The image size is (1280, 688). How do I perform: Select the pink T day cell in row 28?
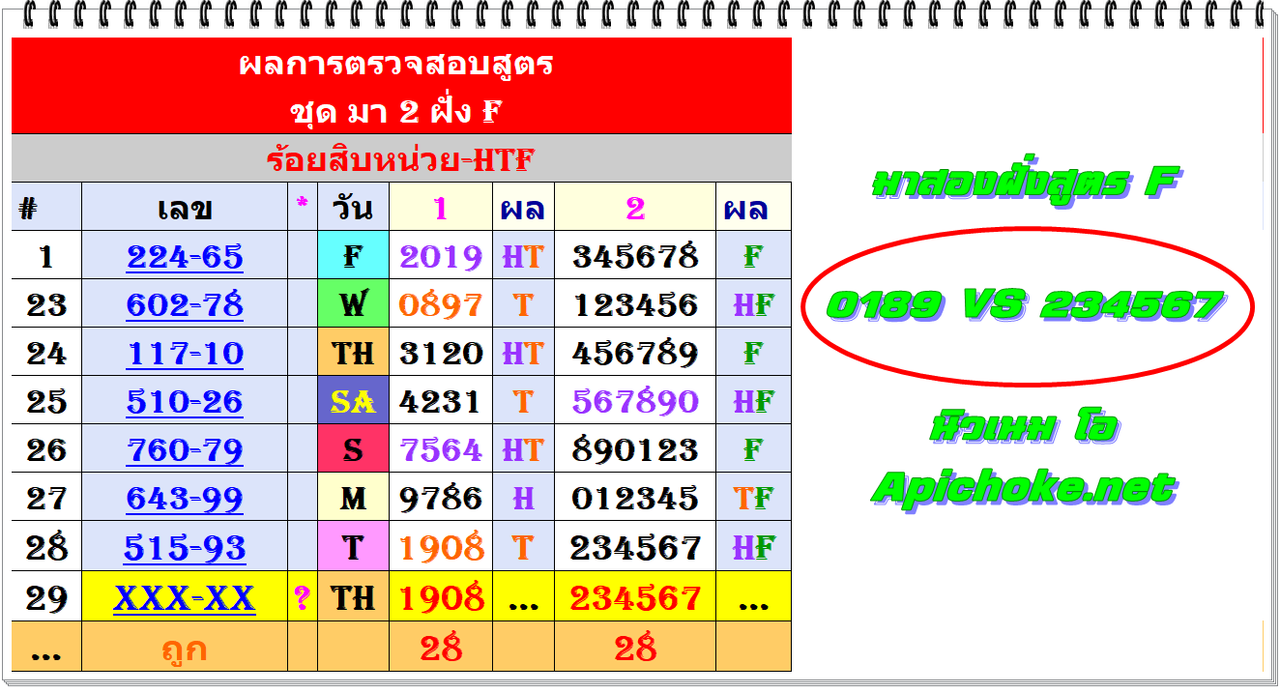[353, 548]
